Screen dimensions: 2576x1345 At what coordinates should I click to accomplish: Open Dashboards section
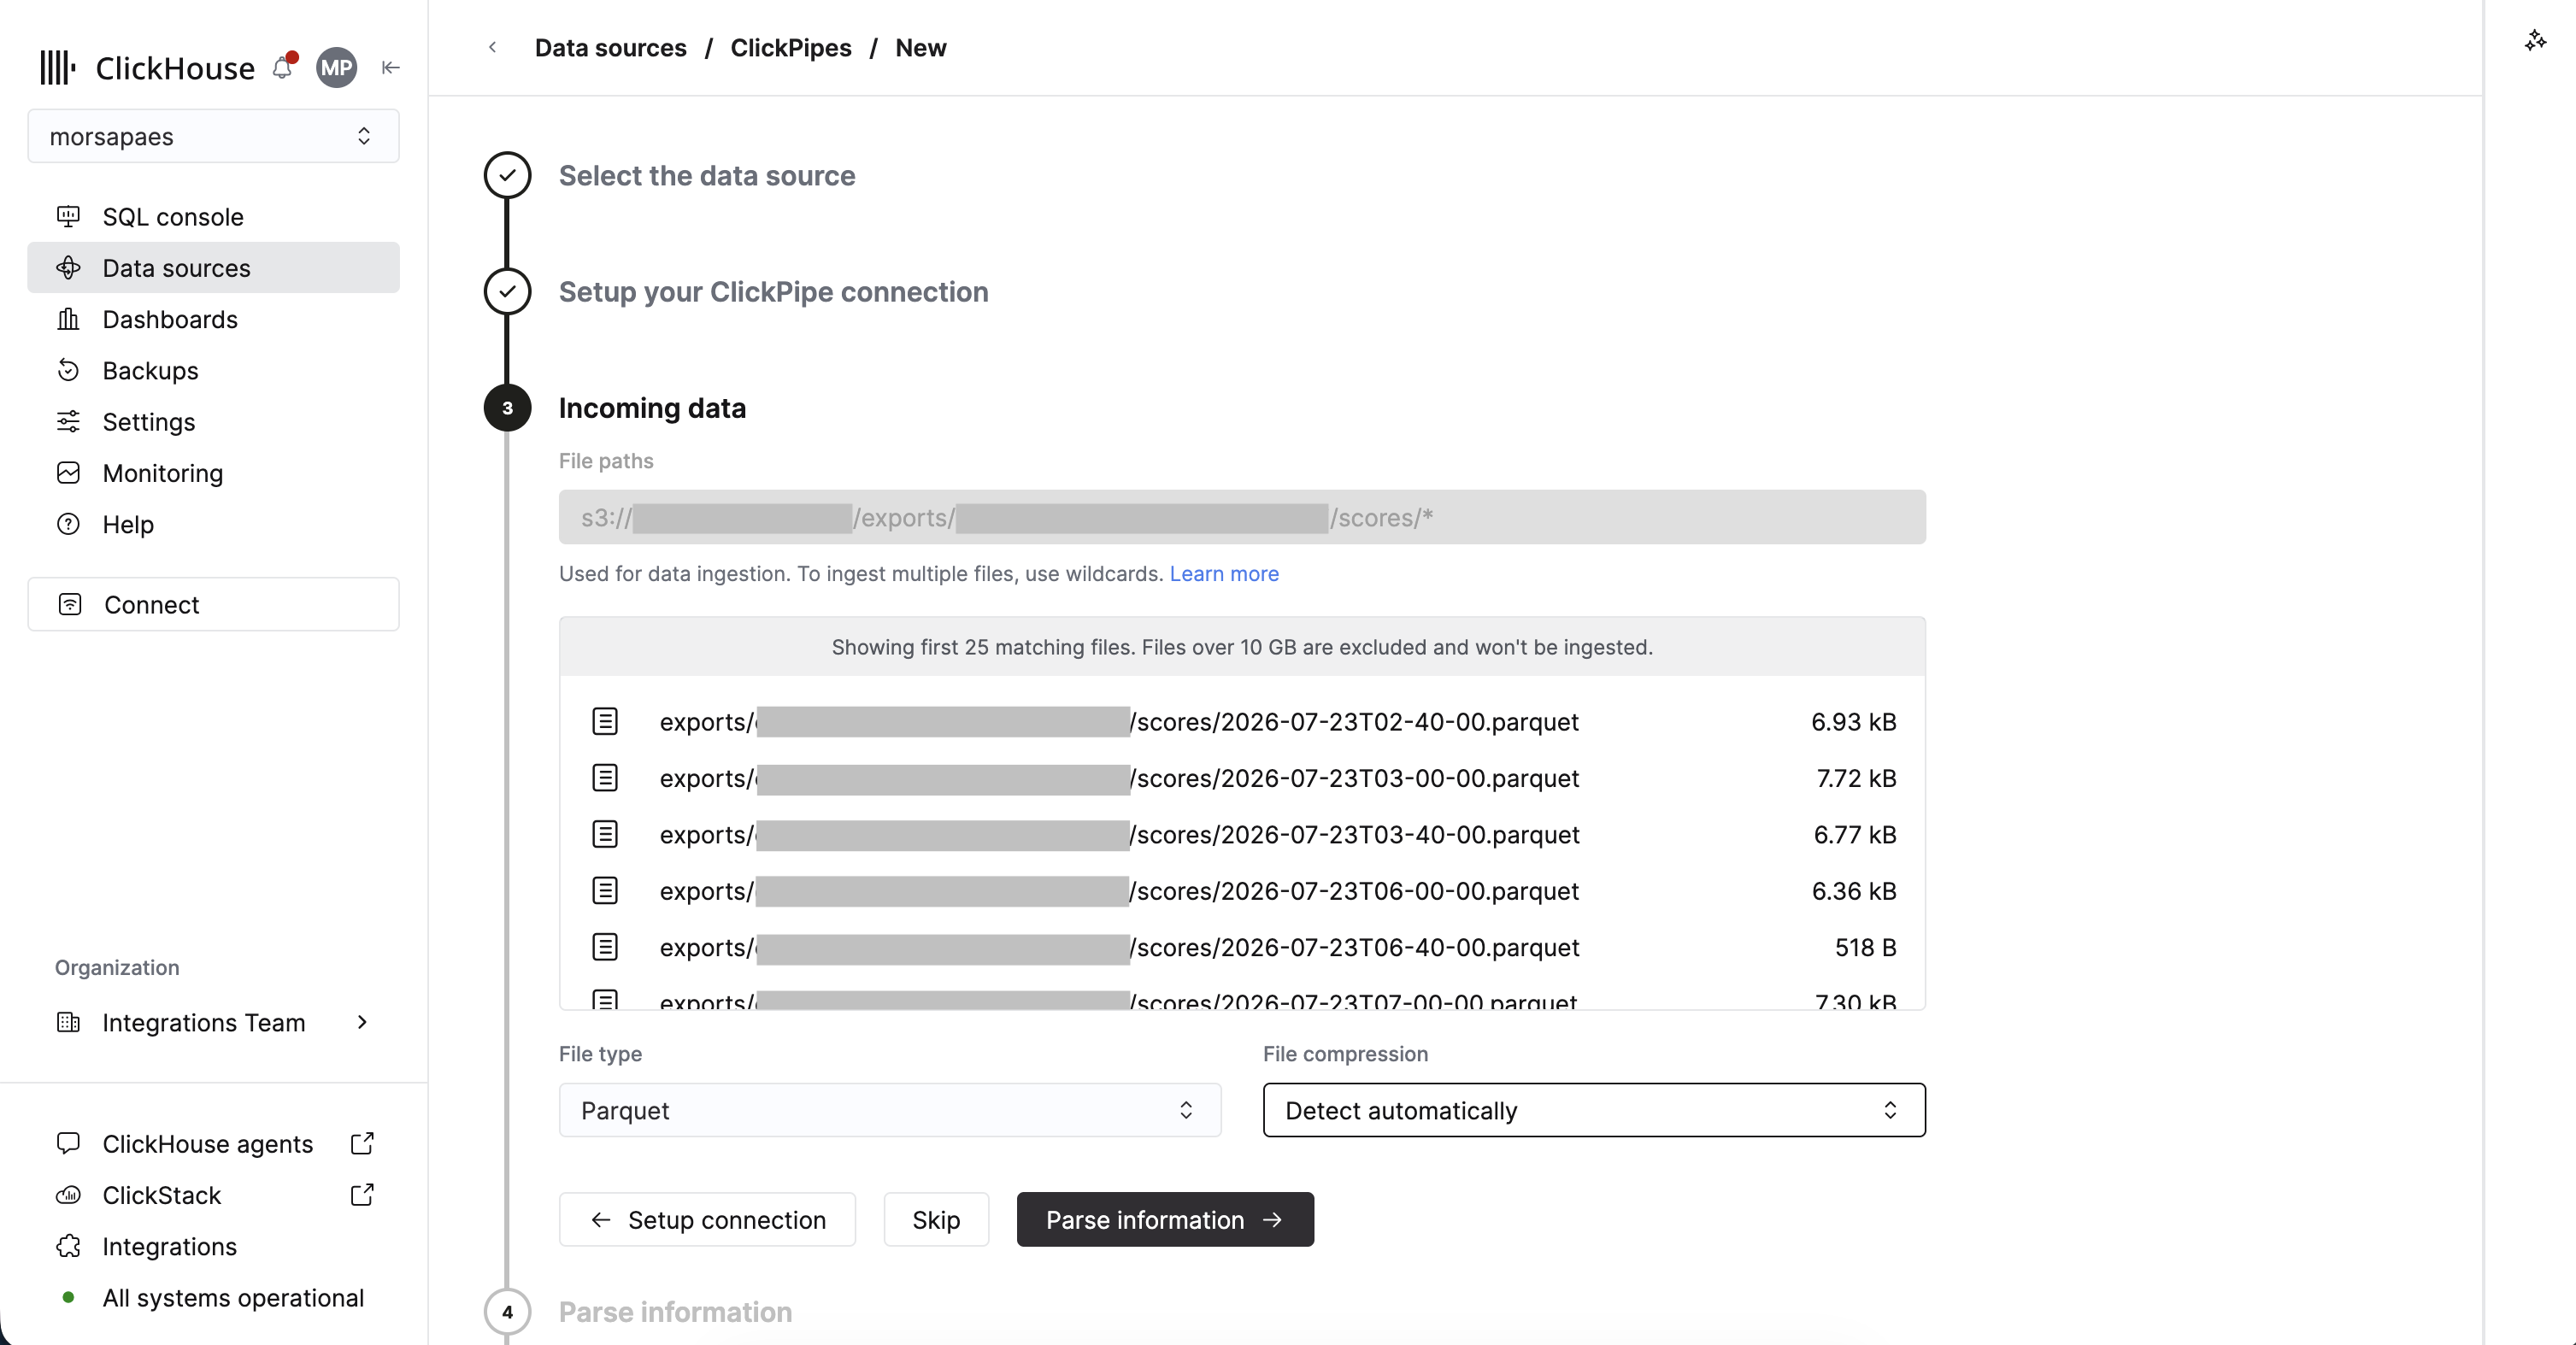[x=213, y=319]
